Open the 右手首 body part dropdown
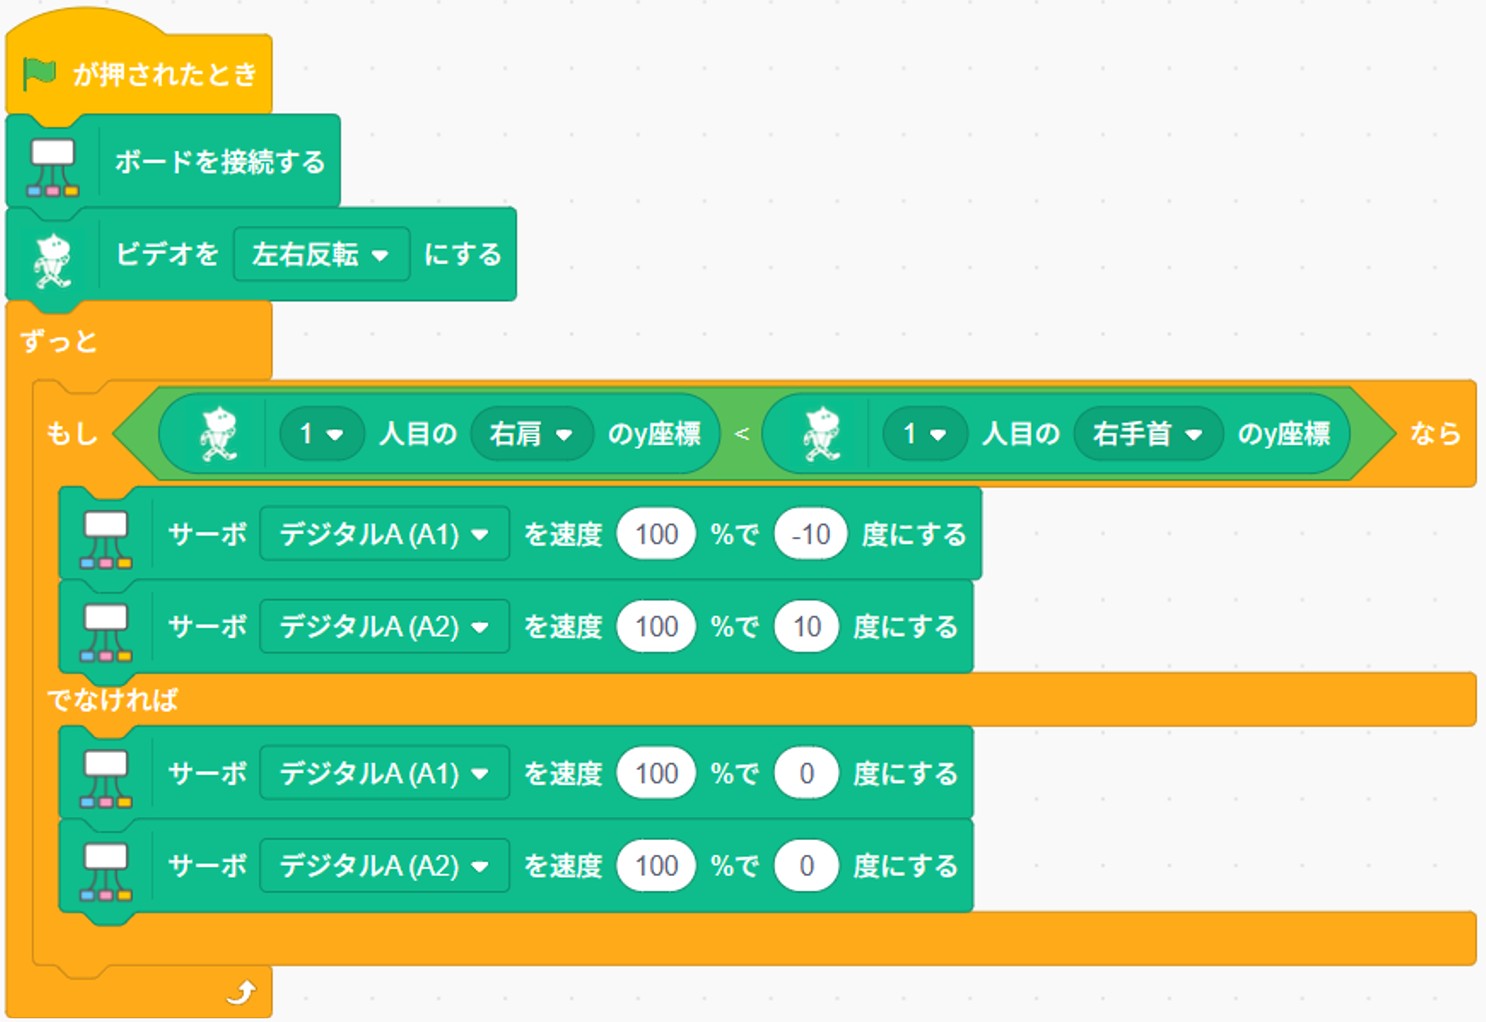The width and height of the screenshot is (1486, 1022). click(x=1147, y=434)
